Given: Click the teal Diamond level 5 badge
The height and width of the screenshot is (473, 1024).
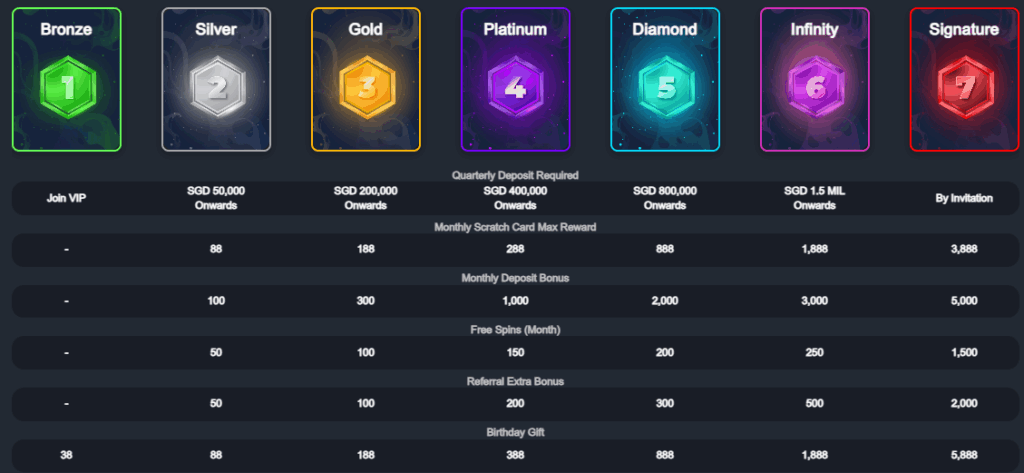Looking at the screenshot, I should [665, 88].
